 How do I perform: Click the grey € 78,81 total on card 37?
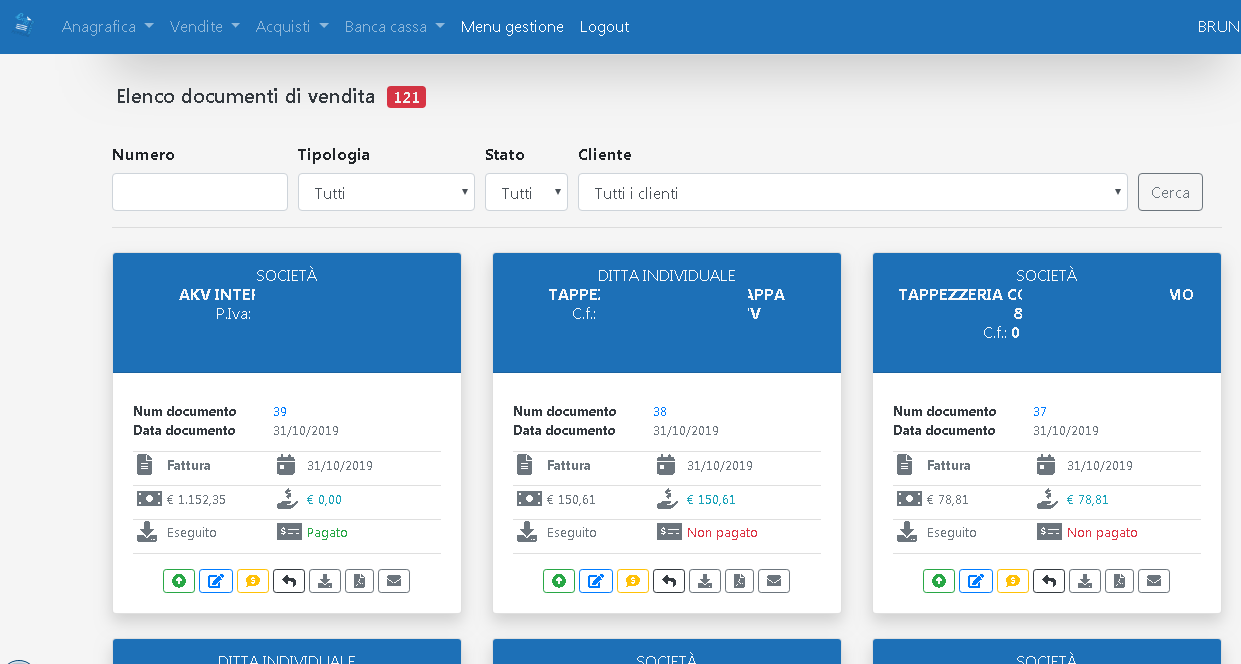pos(948,500)
